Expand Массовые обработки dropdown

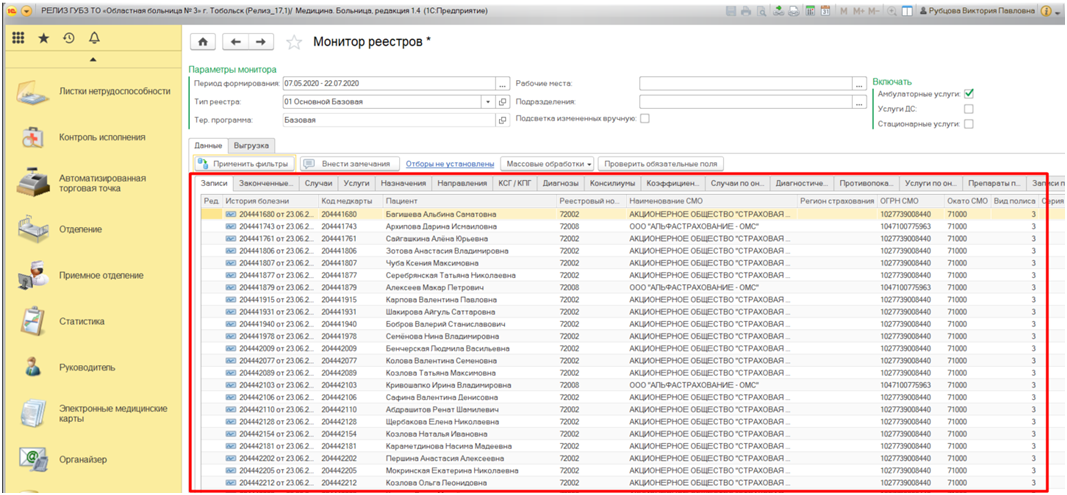point(547,164)
